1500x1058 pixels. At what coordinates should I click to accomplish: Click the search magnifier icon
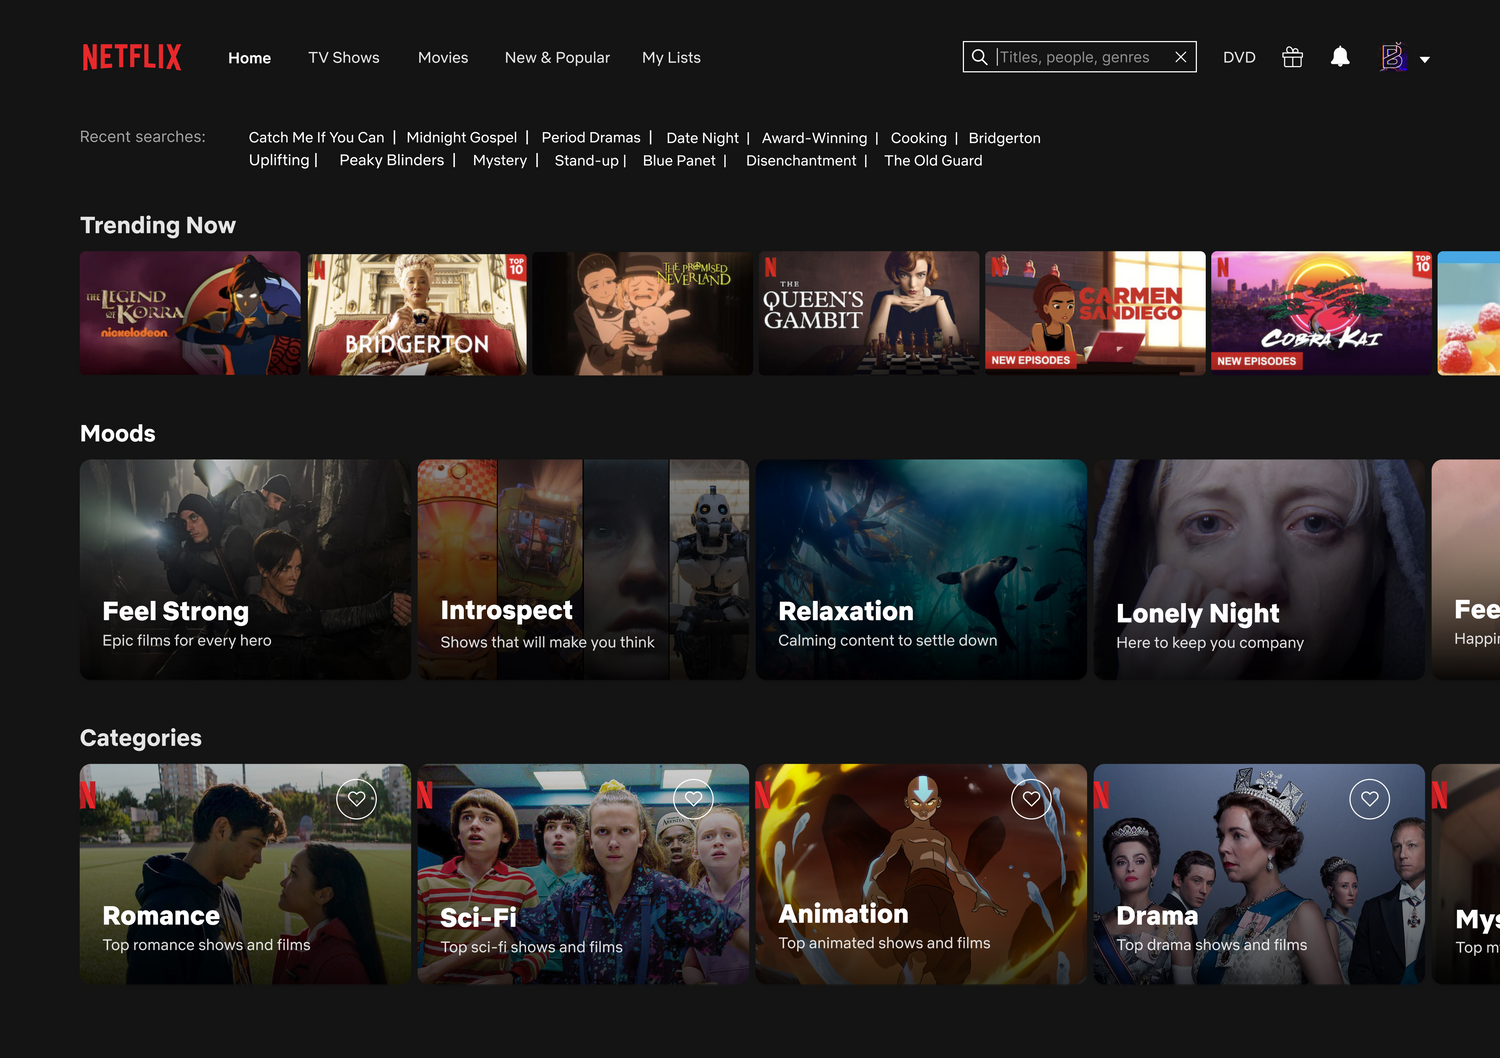click(980, 57)
